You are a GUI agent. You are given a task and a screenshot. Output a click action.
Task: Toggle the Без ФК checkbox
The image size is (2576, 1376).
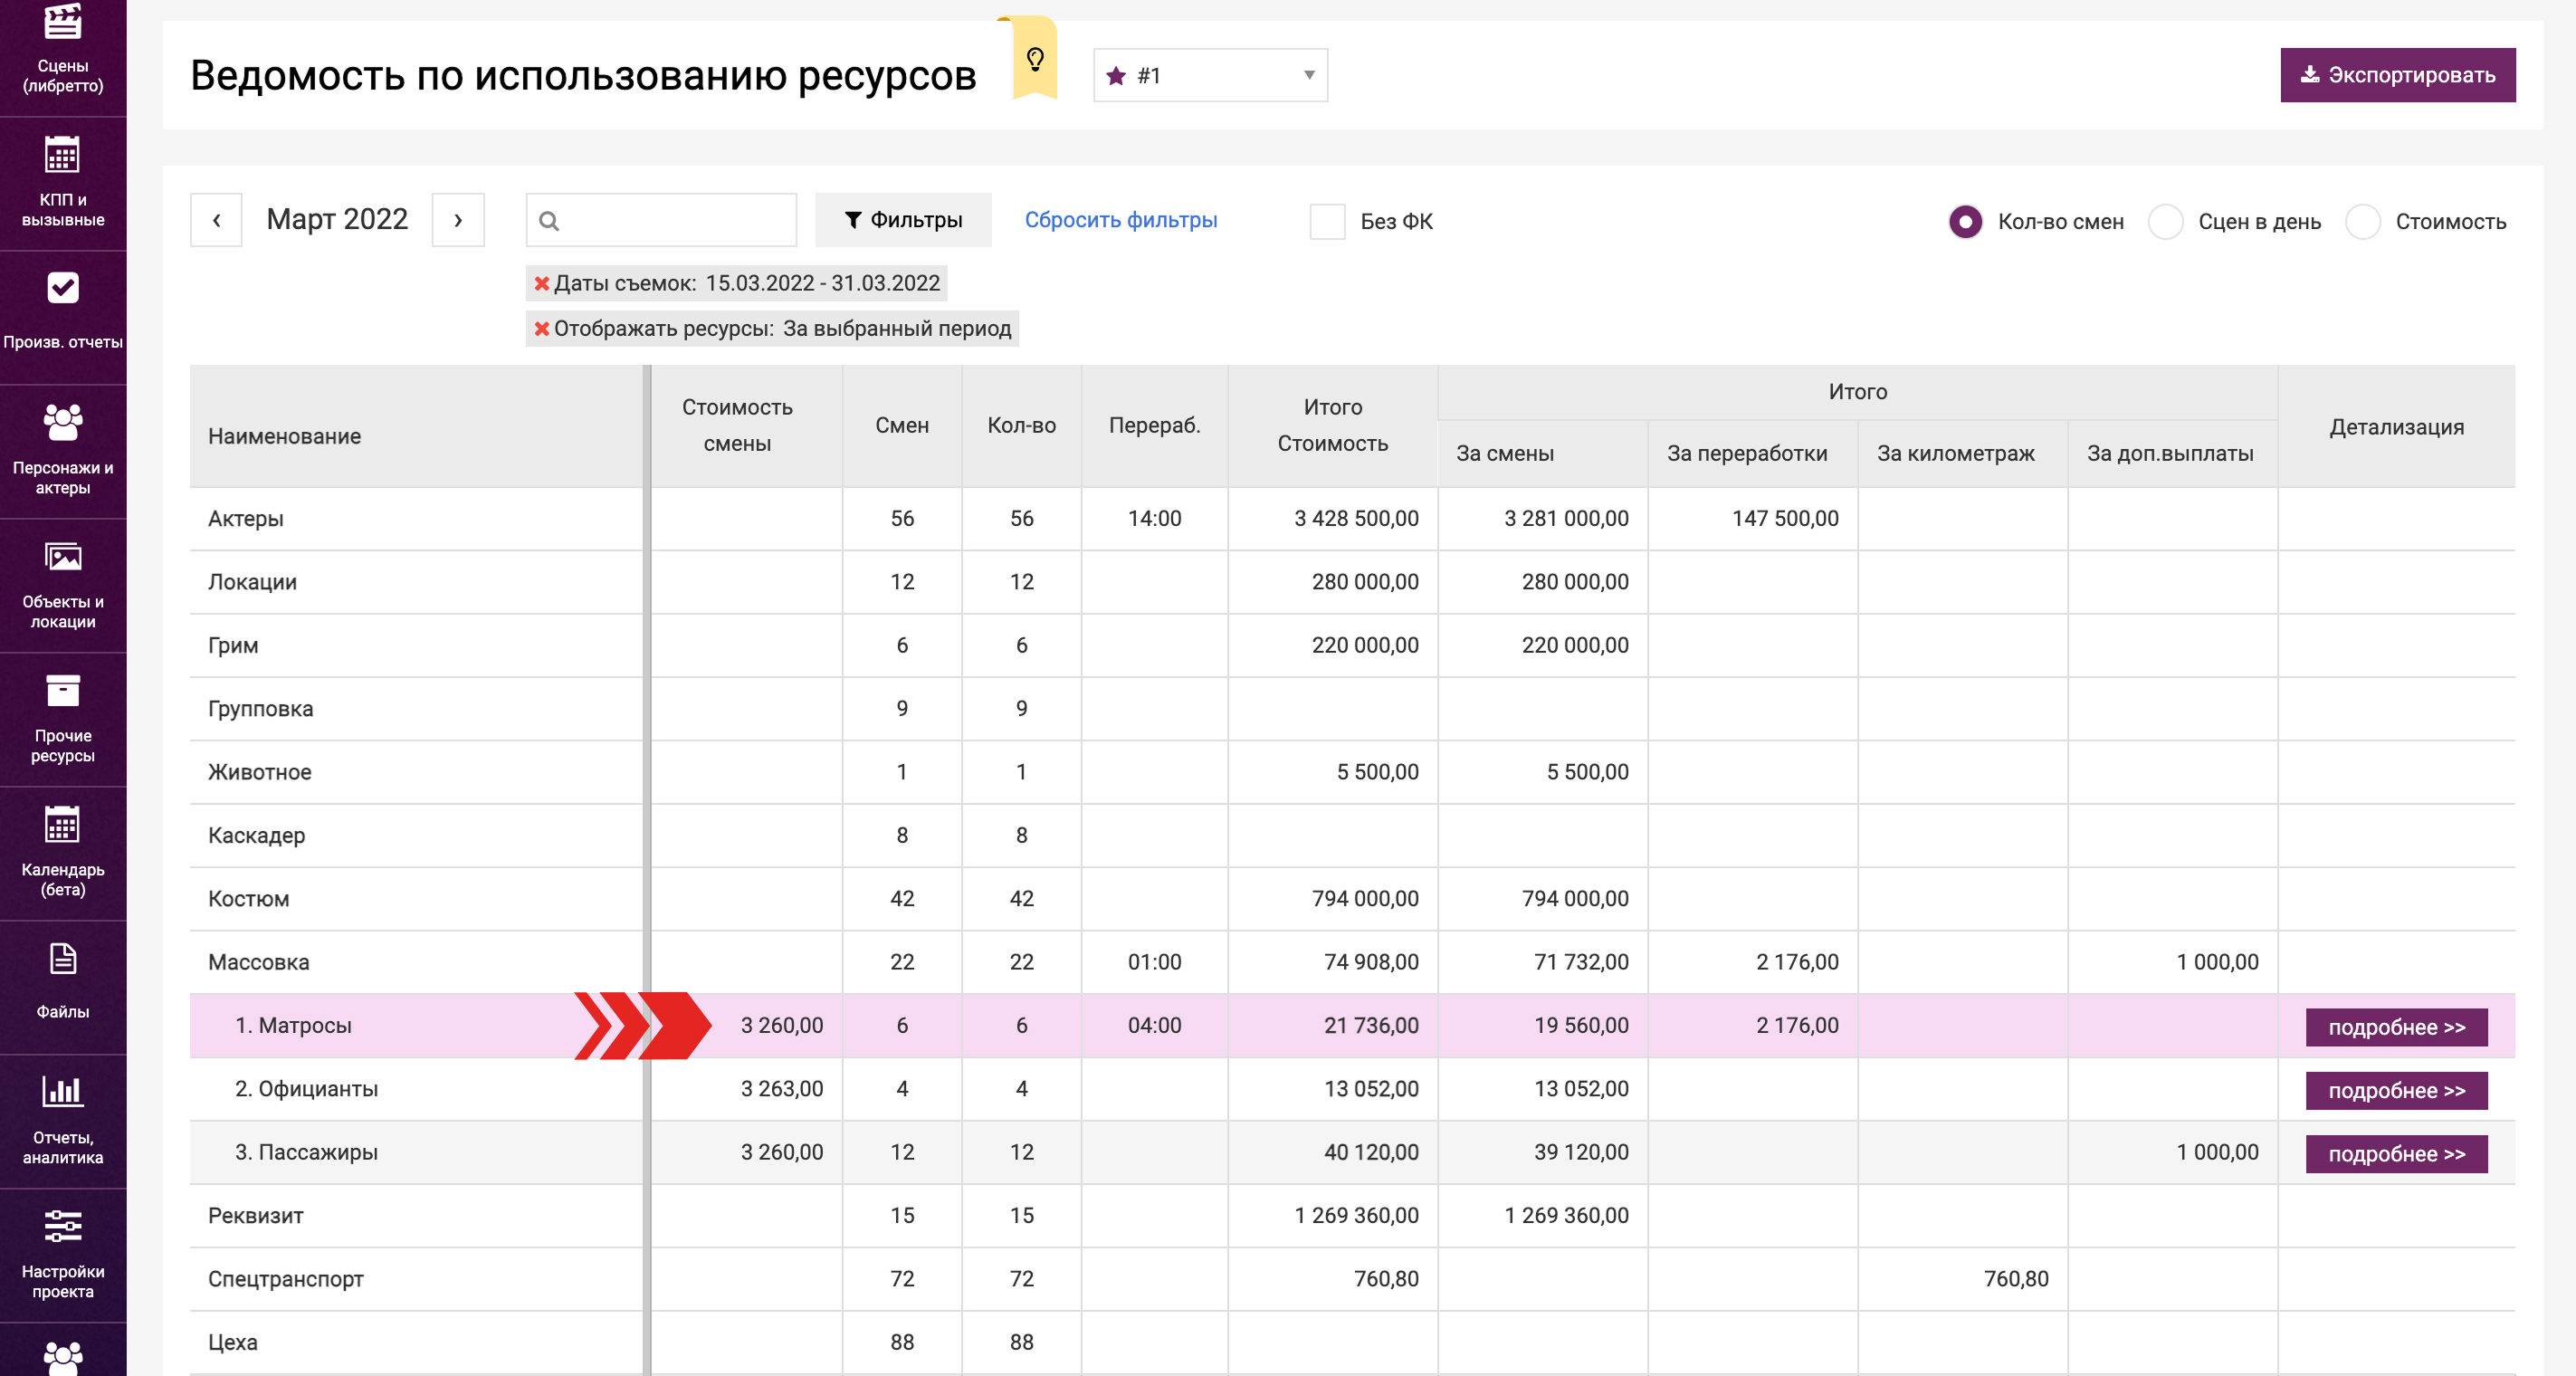pos(1327,221)
